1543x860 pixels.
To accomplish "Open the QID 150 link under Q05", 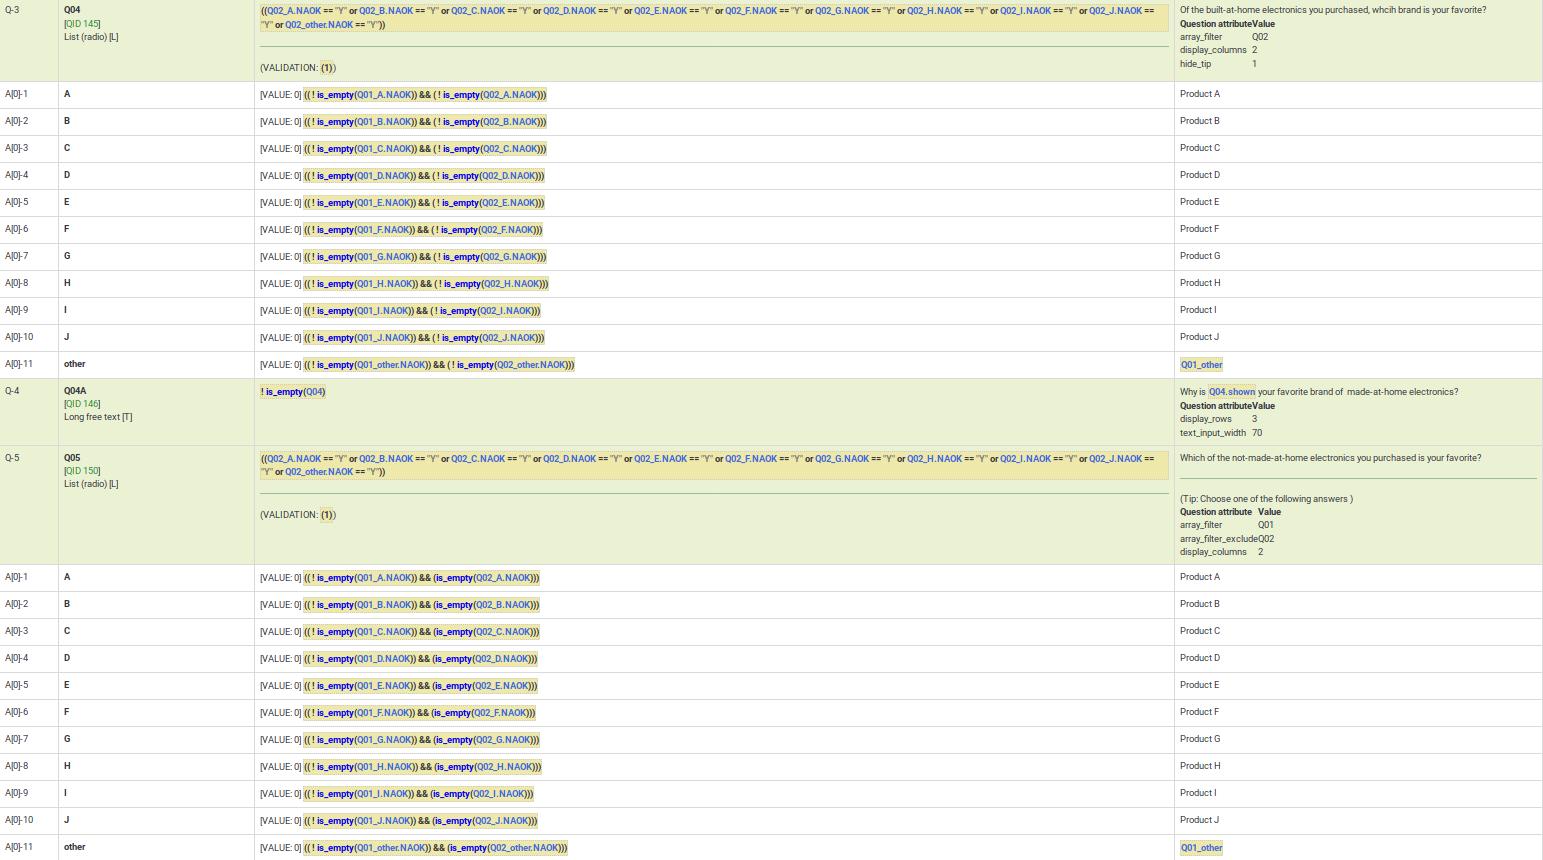I will 84,471.
